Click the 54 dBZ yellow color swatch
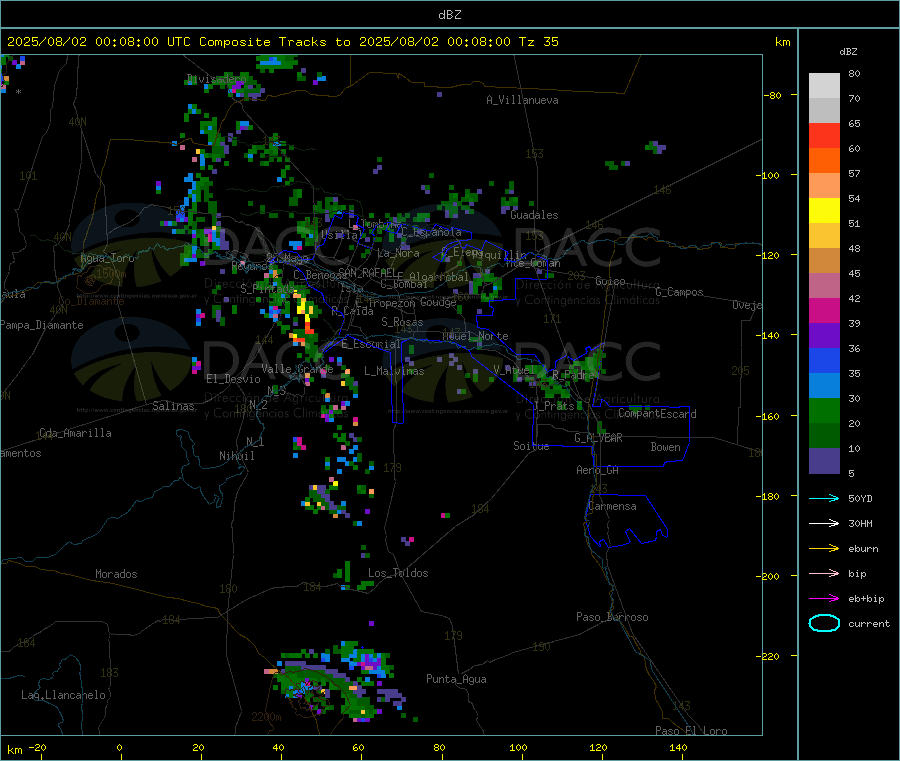Viewport: 900px width, 761px height. (824, 211)
